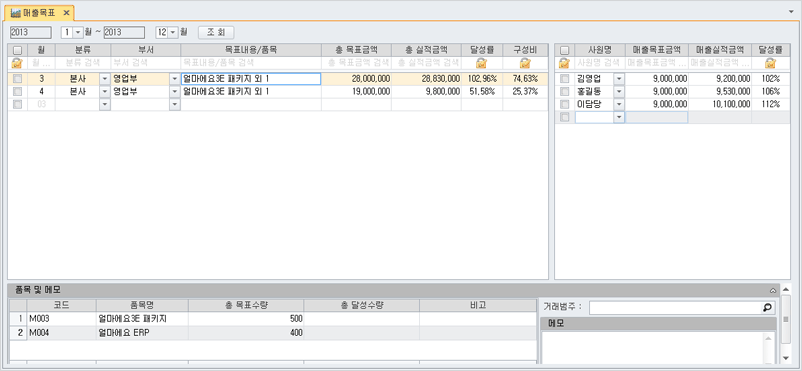This screenshot has width=802, height=371.
Task: Open 분류 dropdown in month 4 row
Action: [104, 92]
